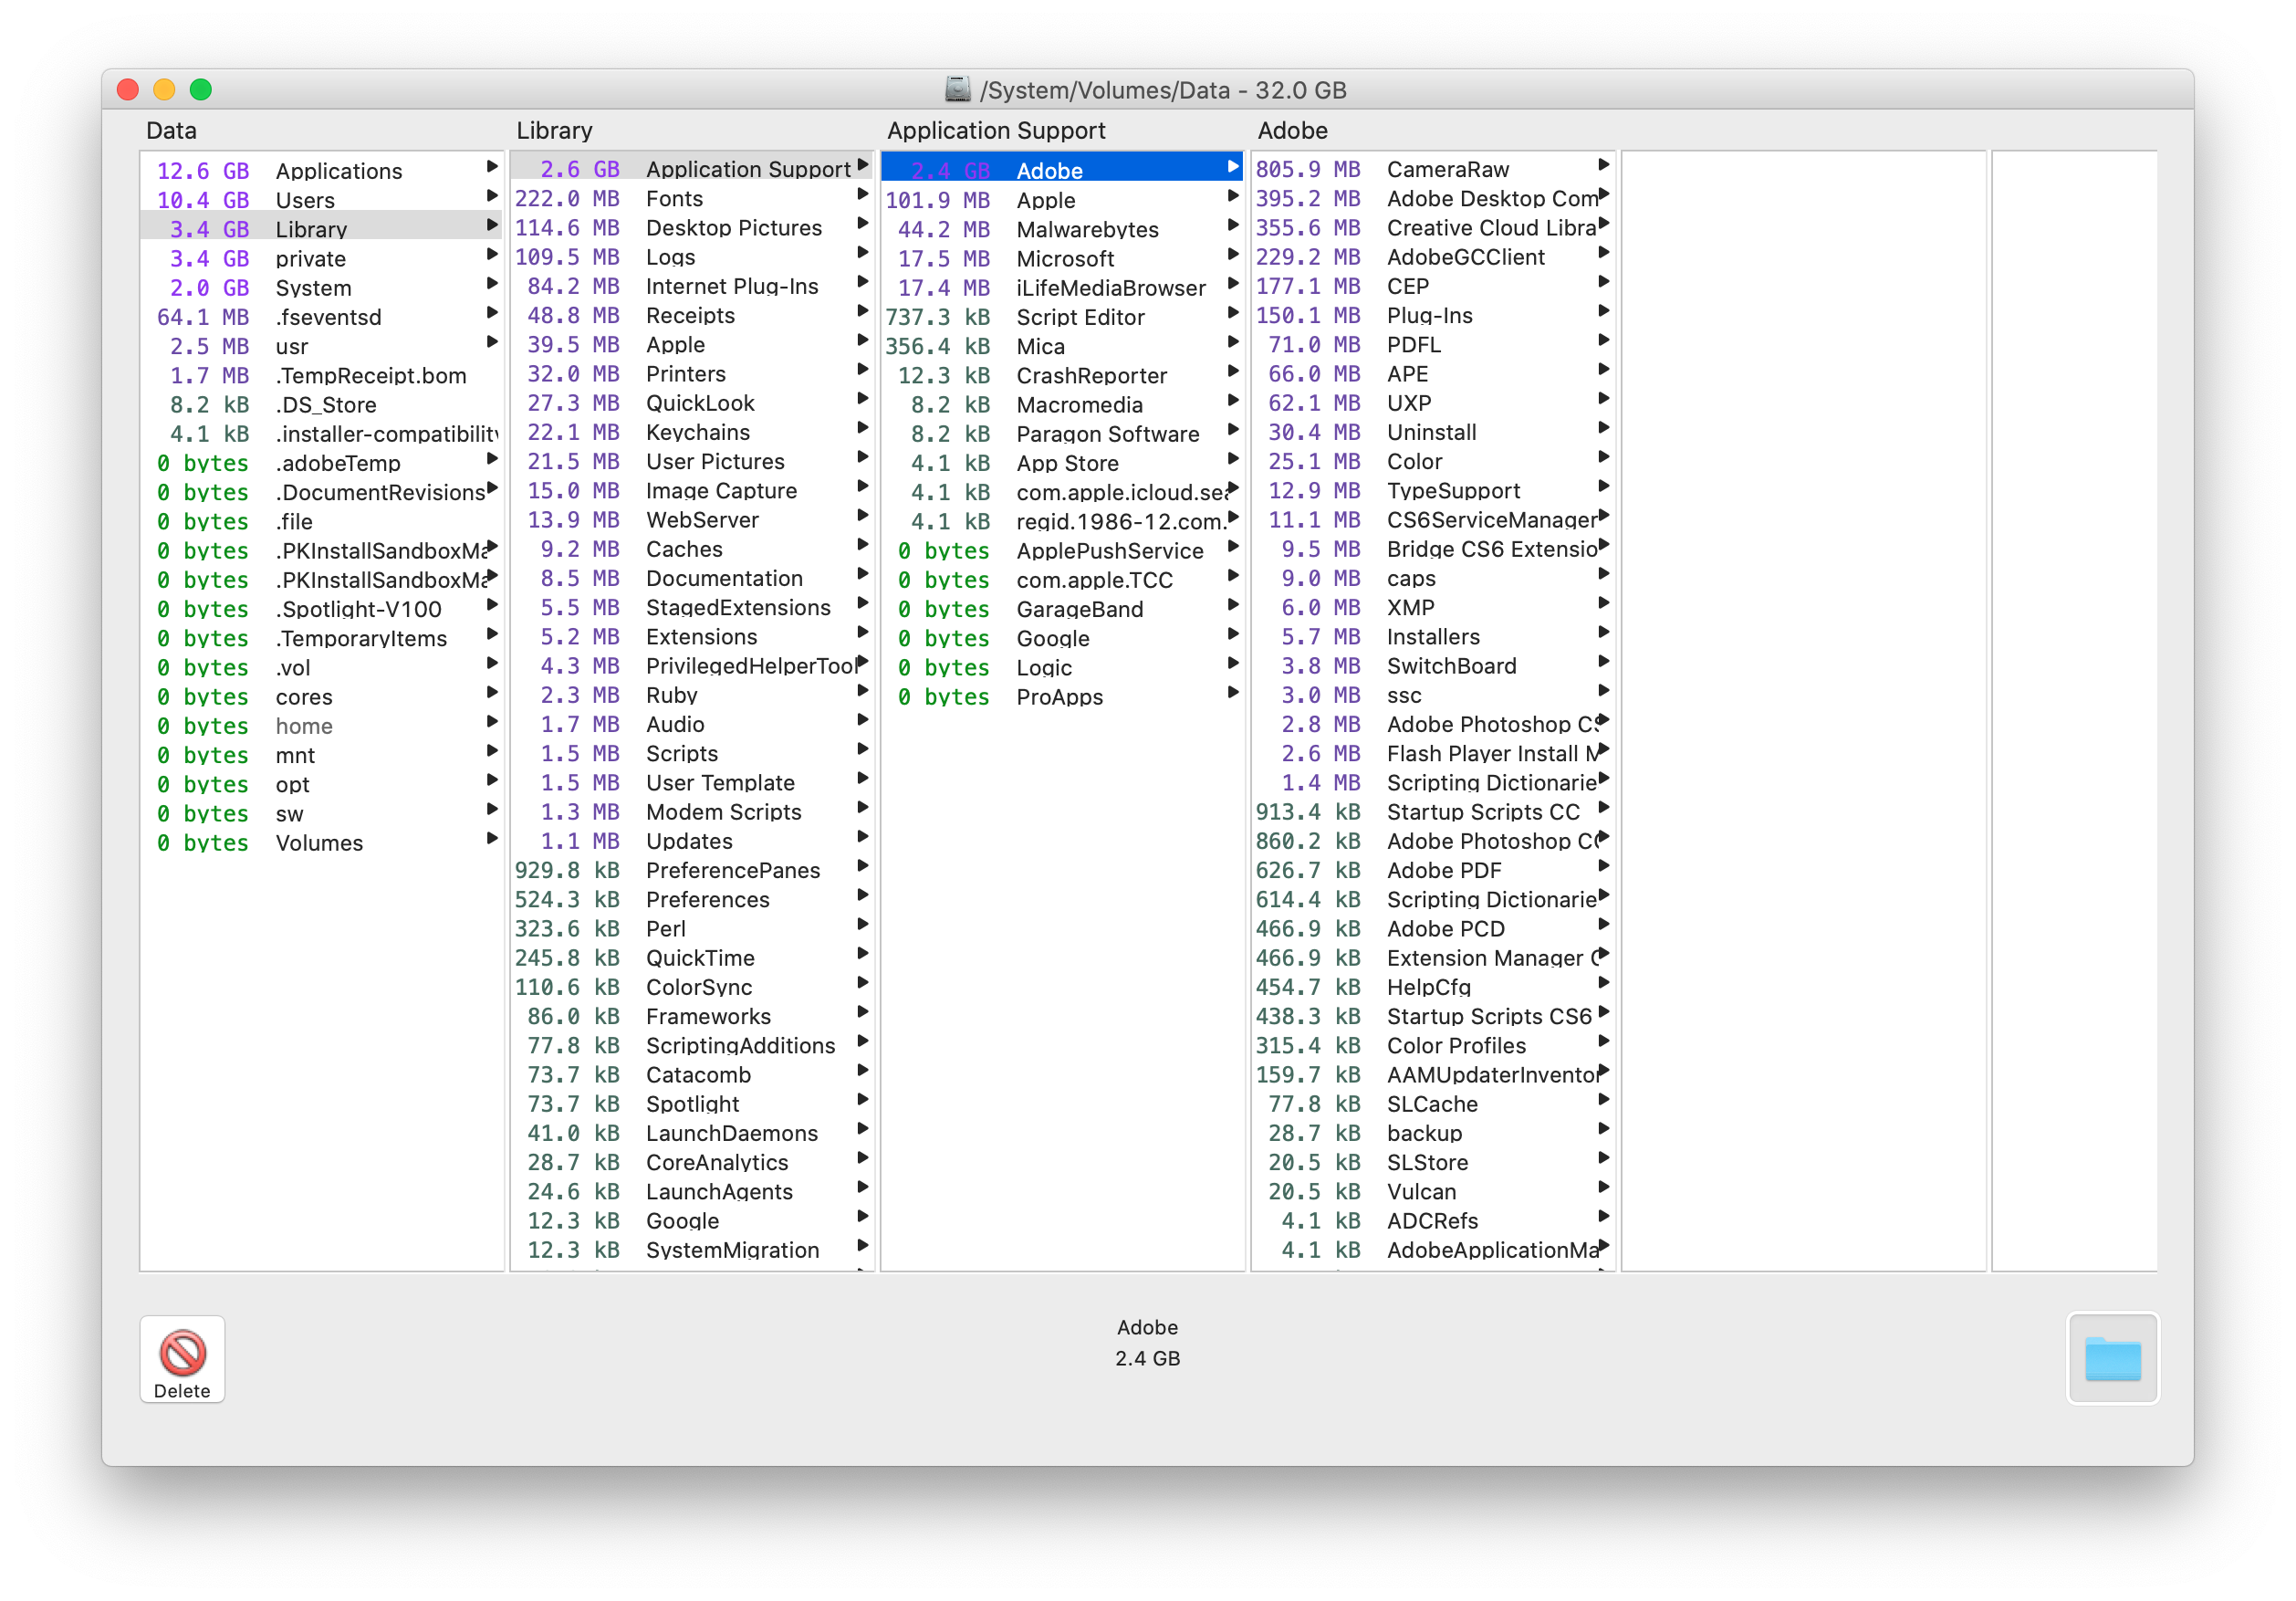The width and height of the screenshot is (2296, 1601).
Task: Select the Paragon Software folder
Action: click(1062, 433)
